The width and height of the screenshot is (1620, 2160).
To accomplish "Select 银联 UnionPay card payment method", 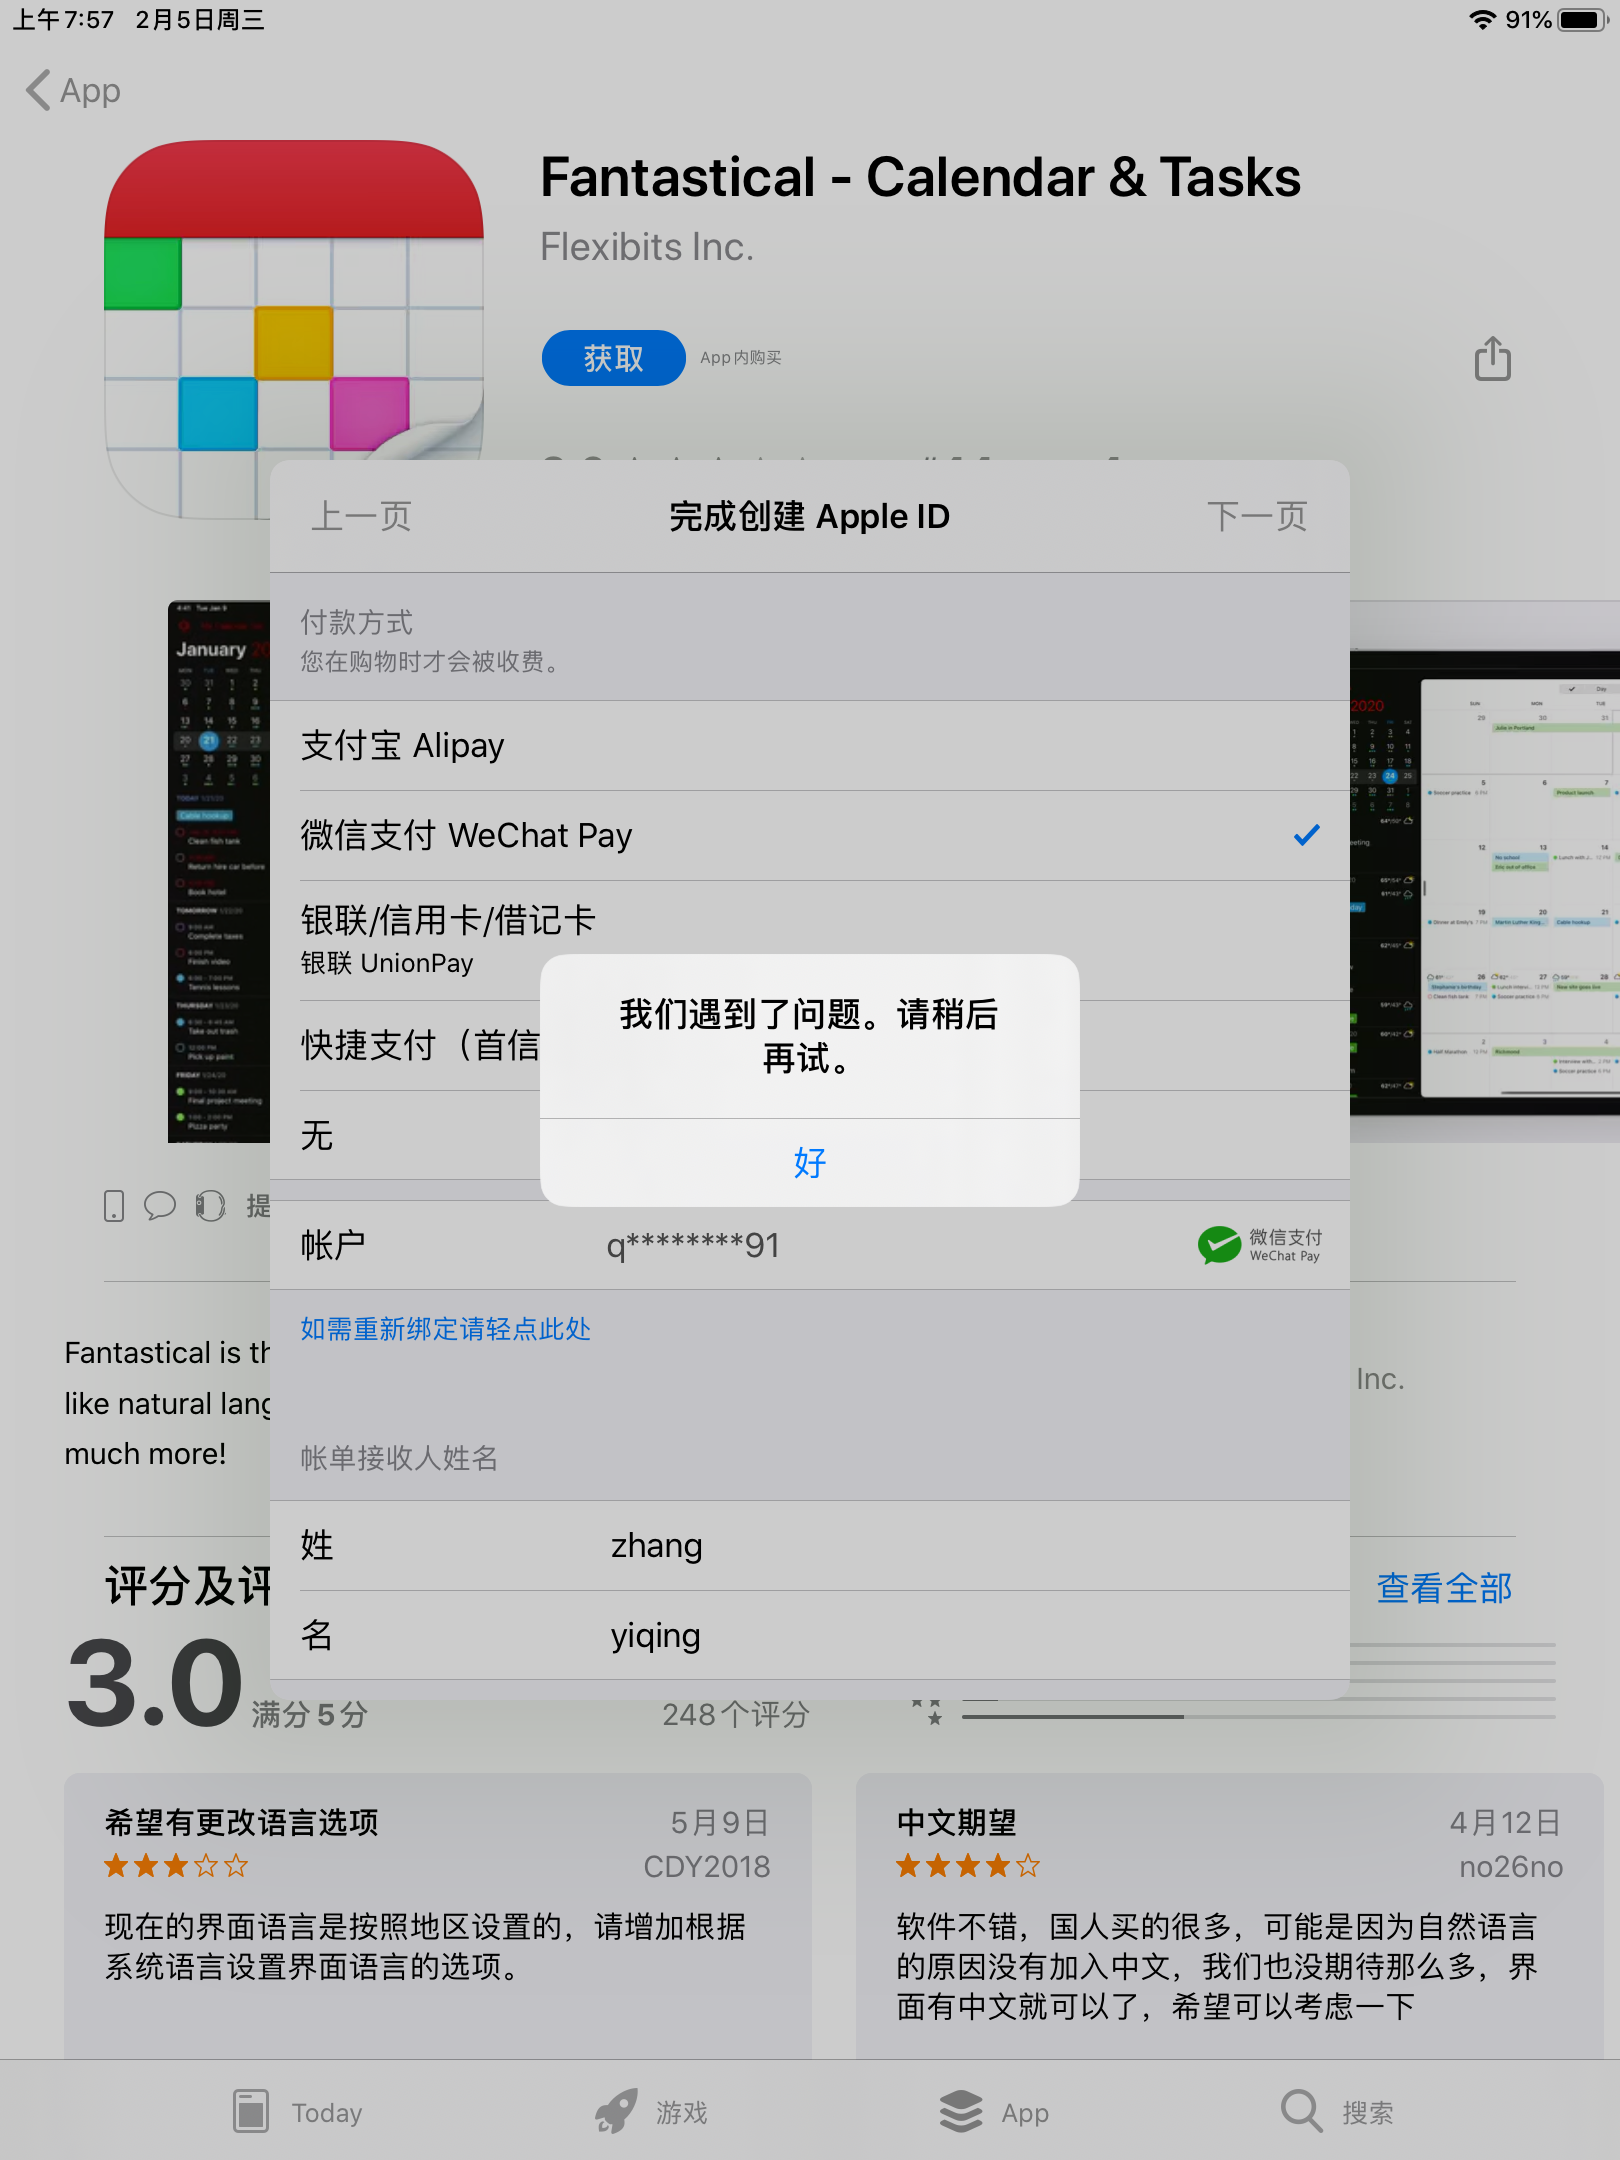I will pyautogui.click(x=810, y=940).
